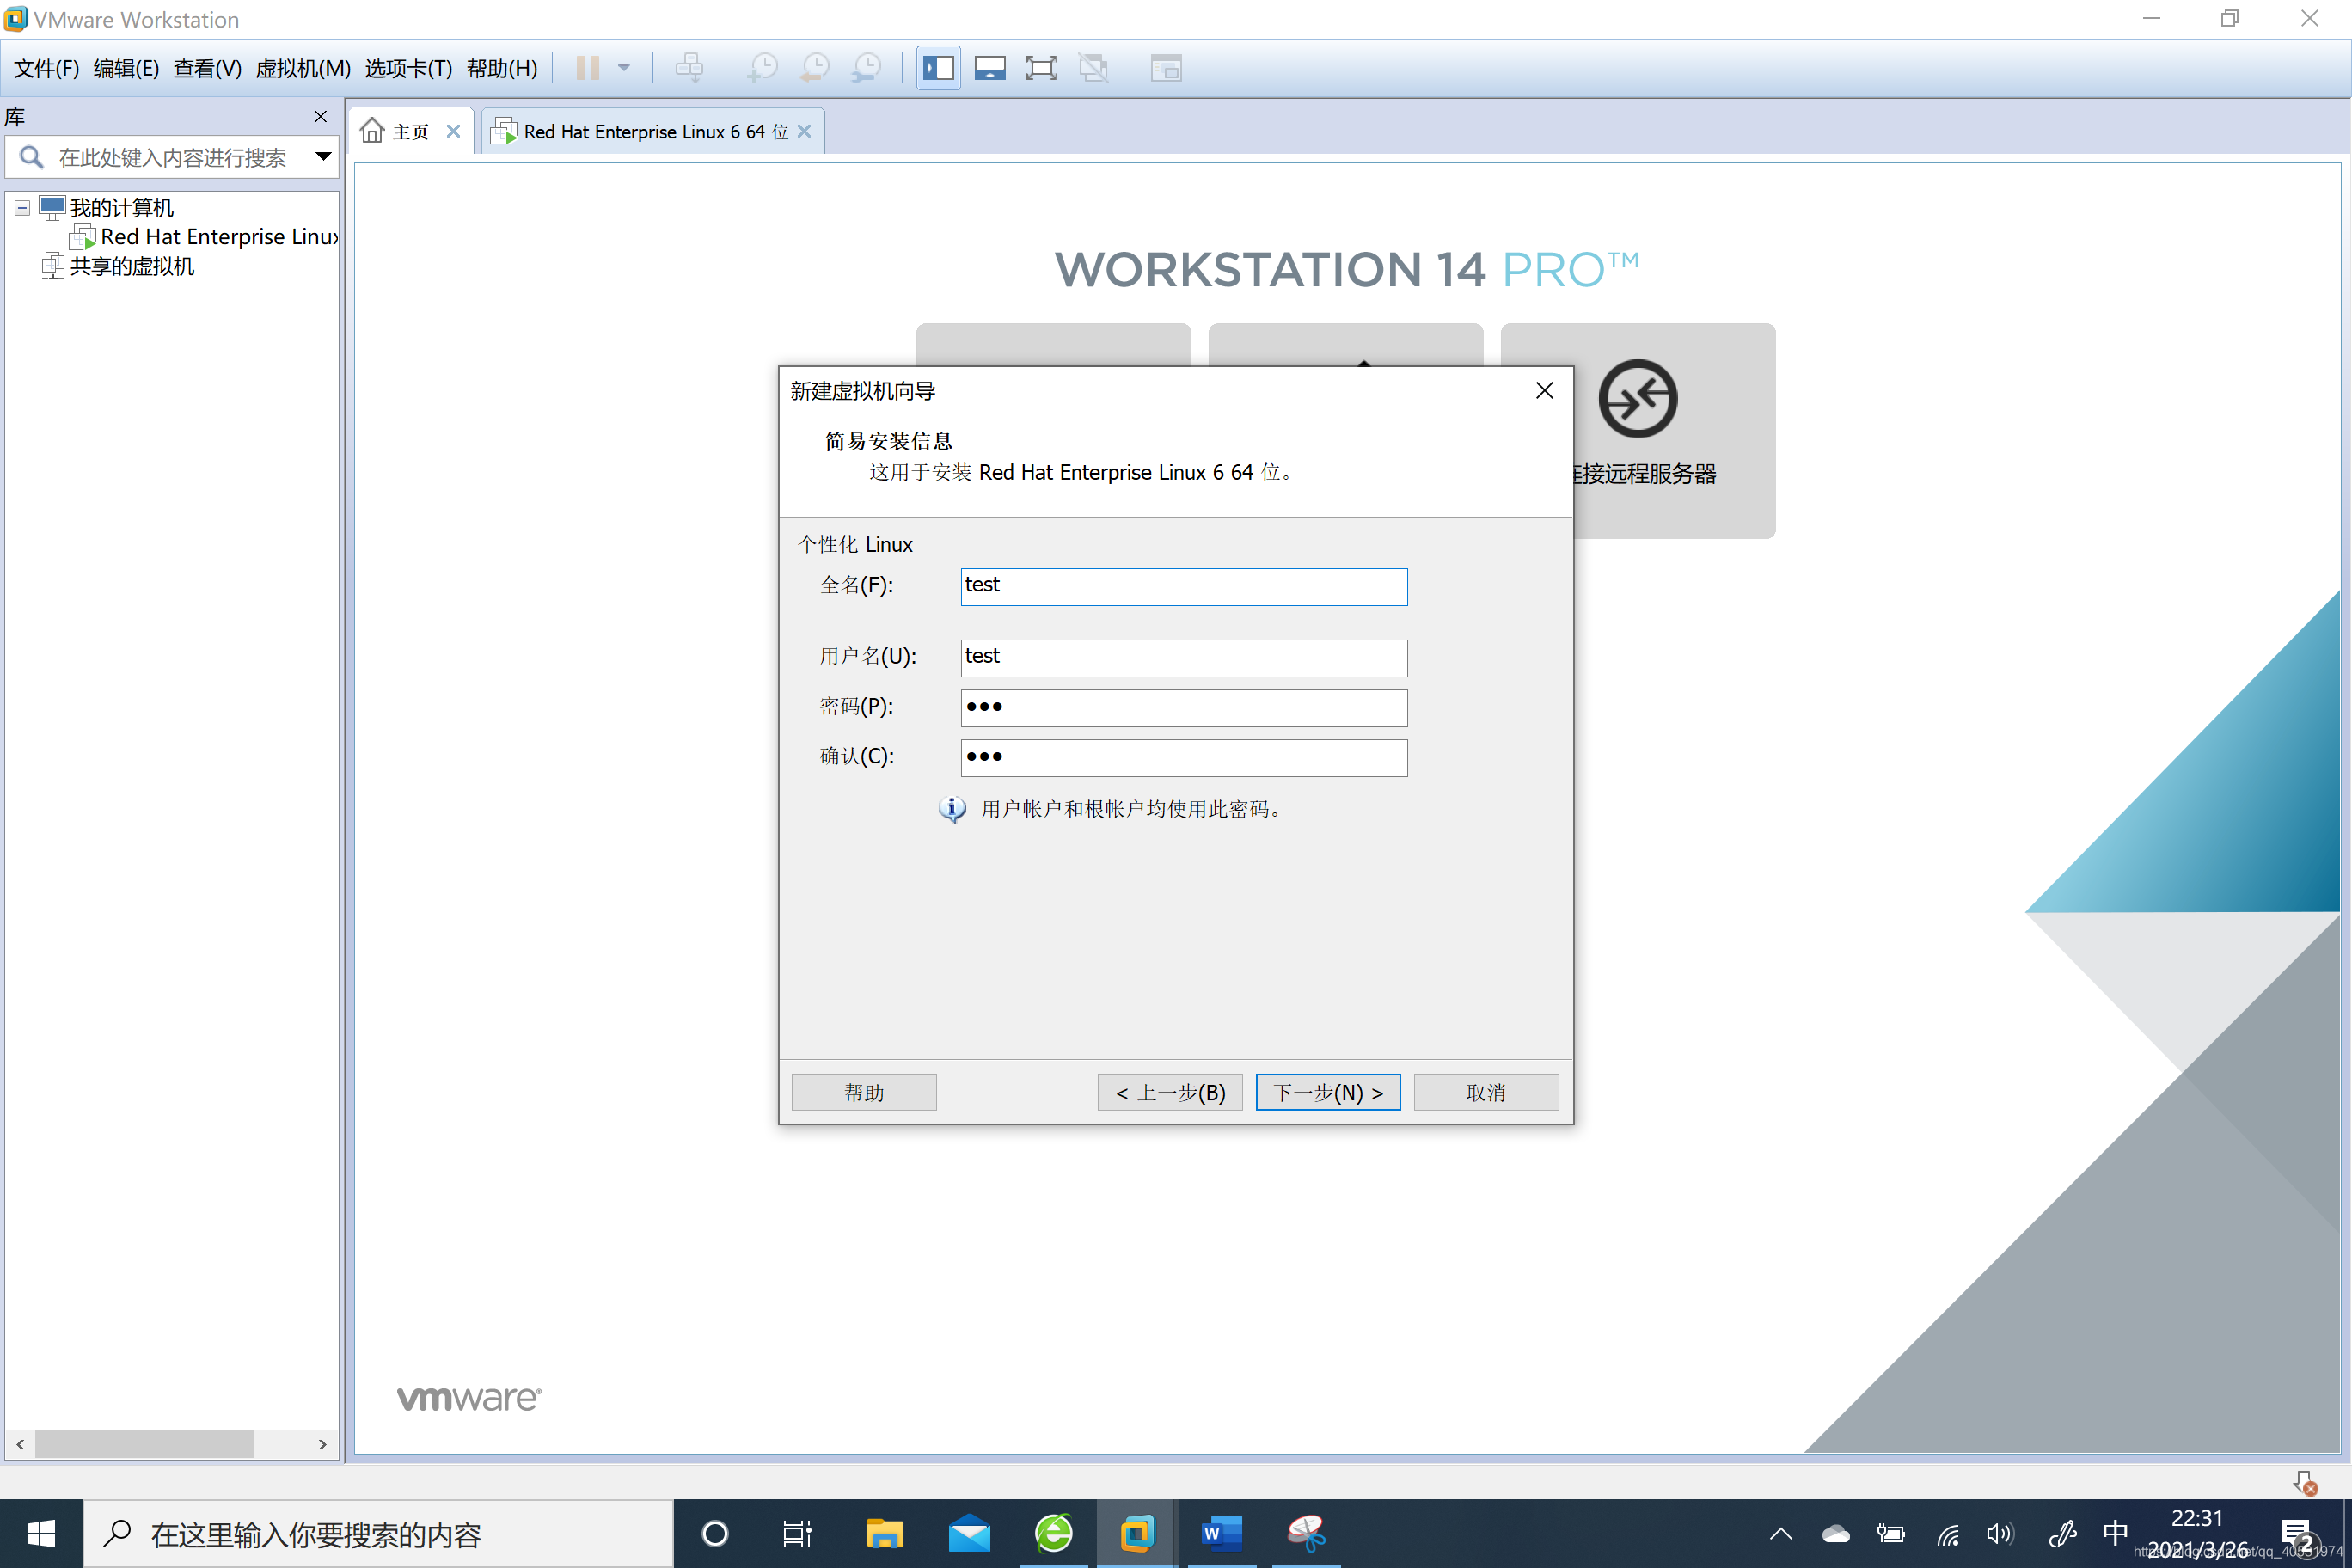Proceed with 下一步(N) > button
The width and height of the screenshot is (2352, 1568).
pyautogui.click(x=1328, y=1092)
